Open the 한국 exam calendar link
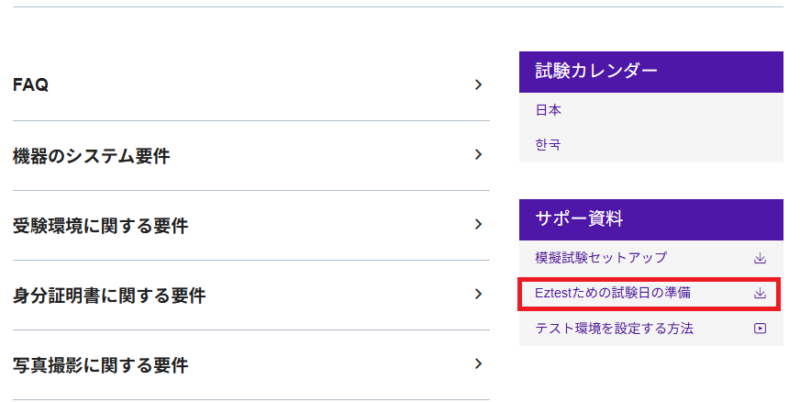Viewport: 800px width, 402px height. [x=548, y=145]
